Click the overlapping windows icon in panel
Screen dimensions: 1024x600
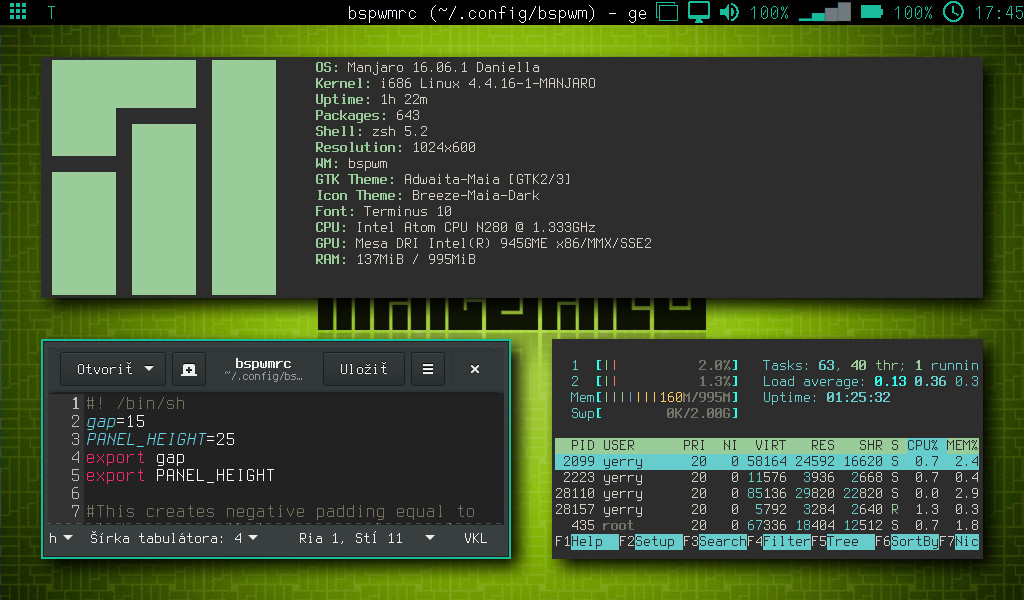point(668,13)
